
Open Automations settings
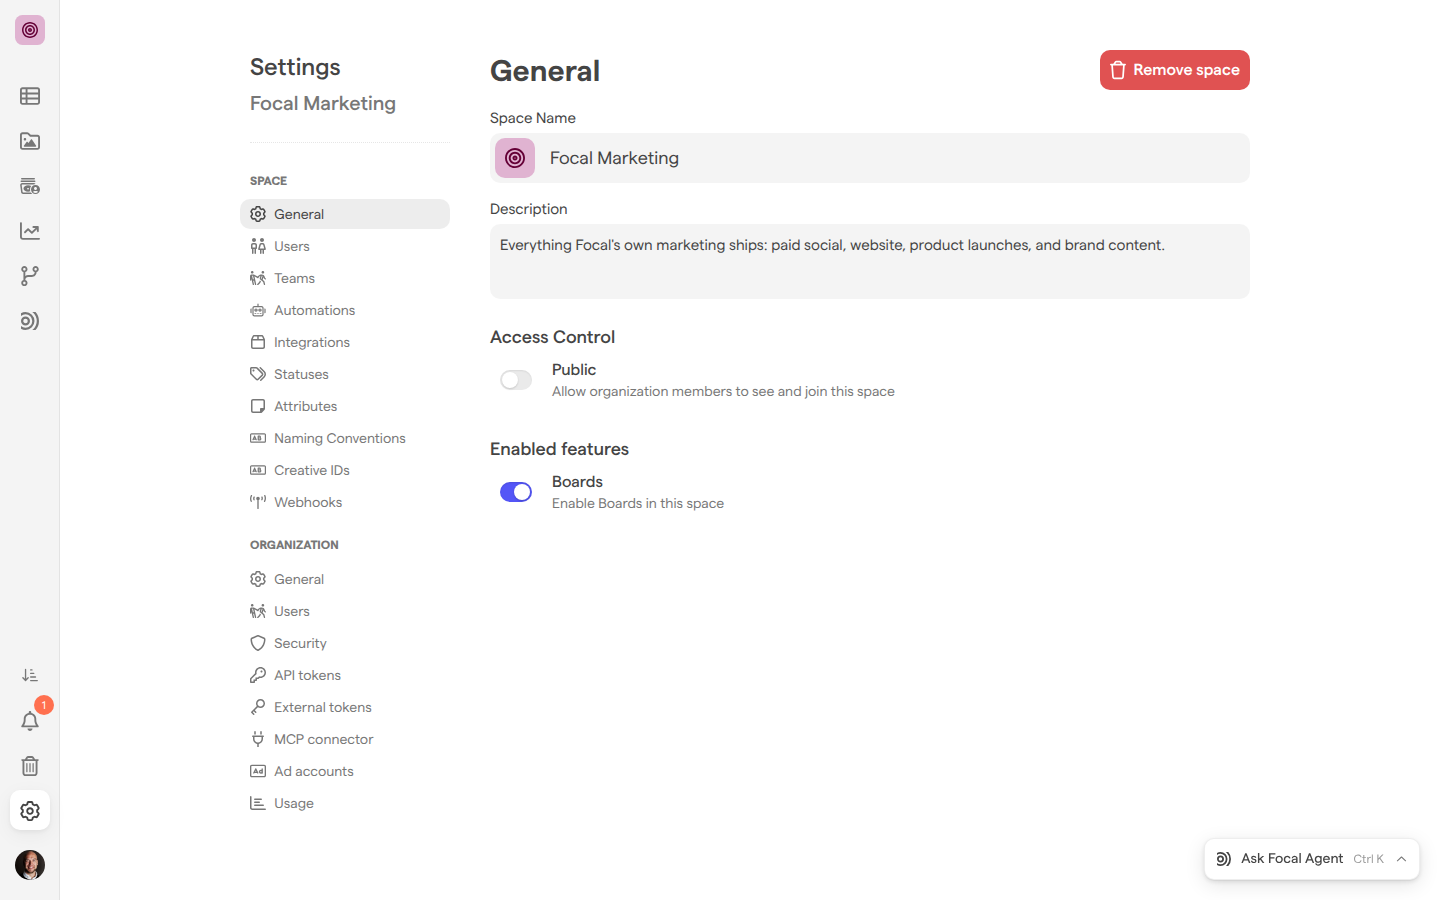pos(345,310)
